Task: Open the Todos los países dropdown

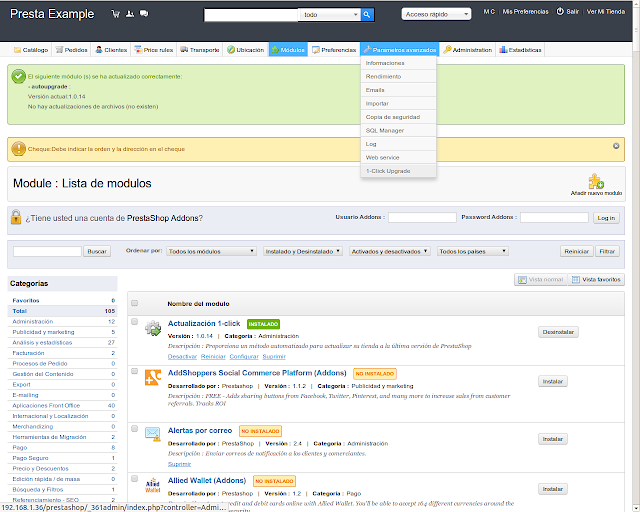Action: coord(473,251)
